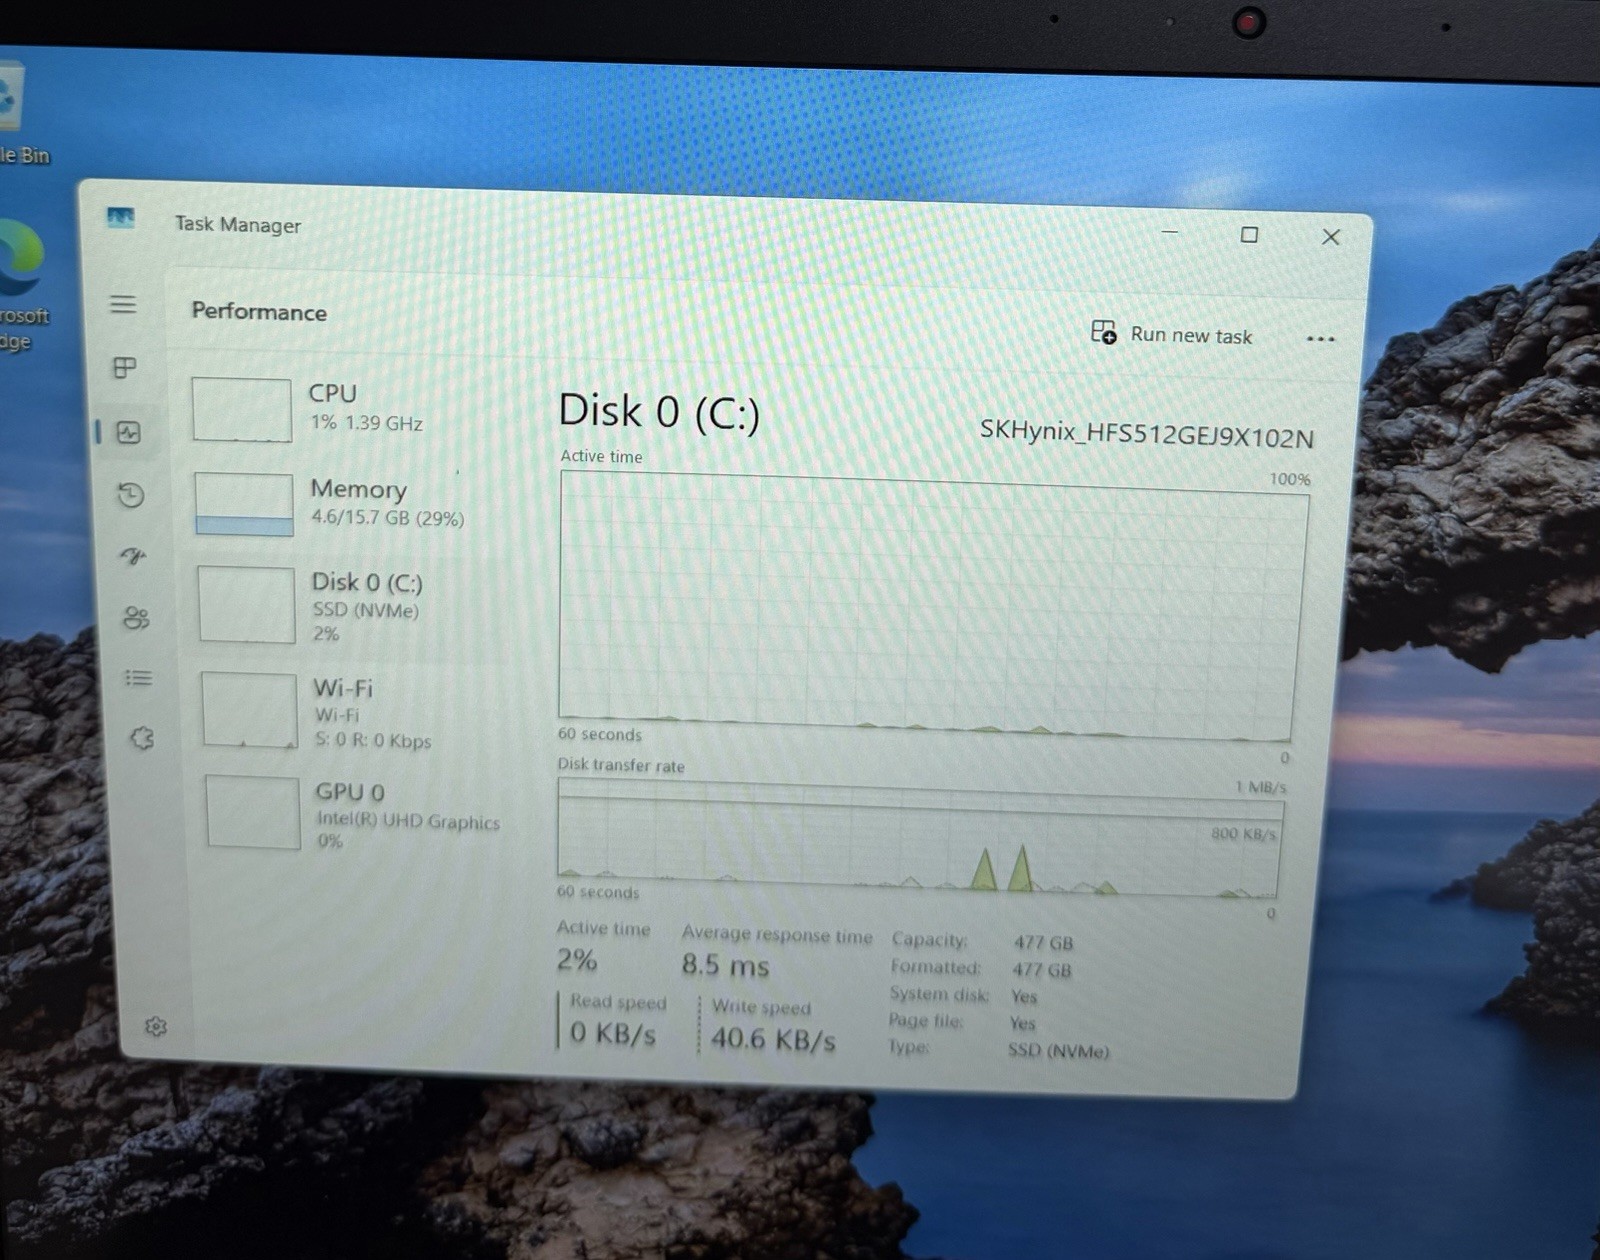Select the CPU performance entry

(x=340, y=409)
